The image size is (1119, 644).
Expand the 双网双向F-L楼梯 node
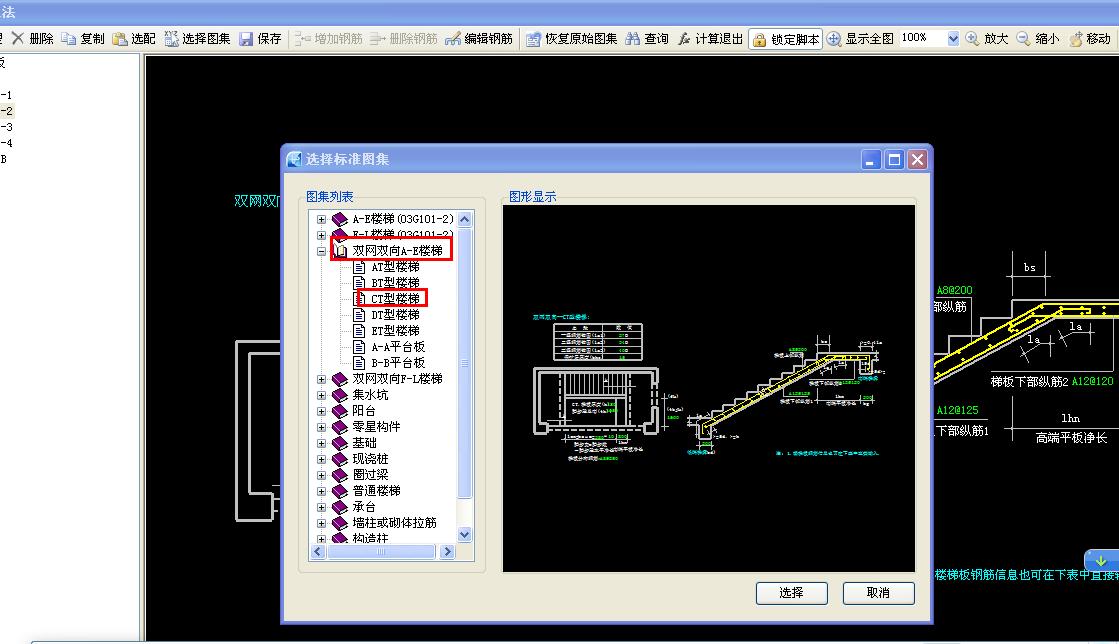click(321, 379)
